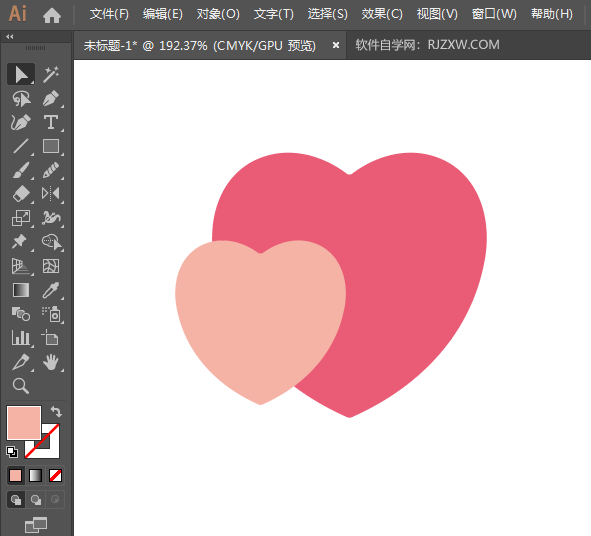Viewport: 591px width, 536px height.
Task: Select the Selection tool (black arrow)
Action: (x=21, y=74)
